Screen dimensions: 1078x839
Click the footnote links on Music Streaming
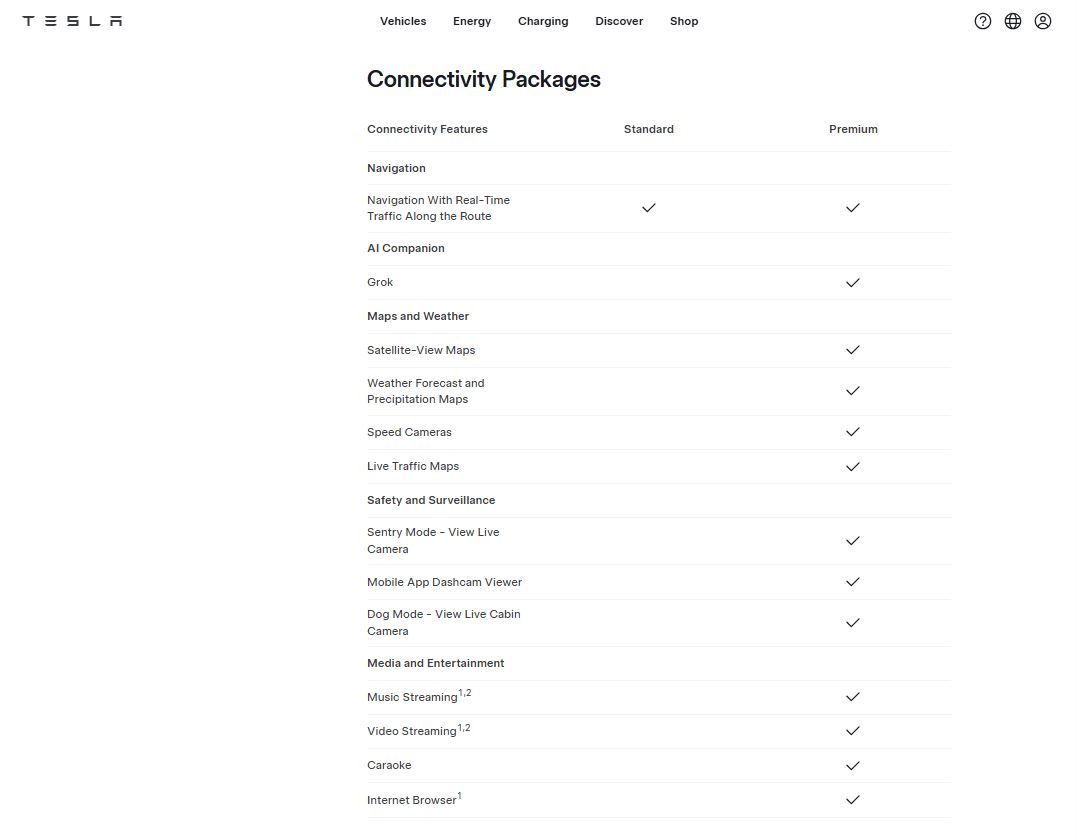pos(465,690)
